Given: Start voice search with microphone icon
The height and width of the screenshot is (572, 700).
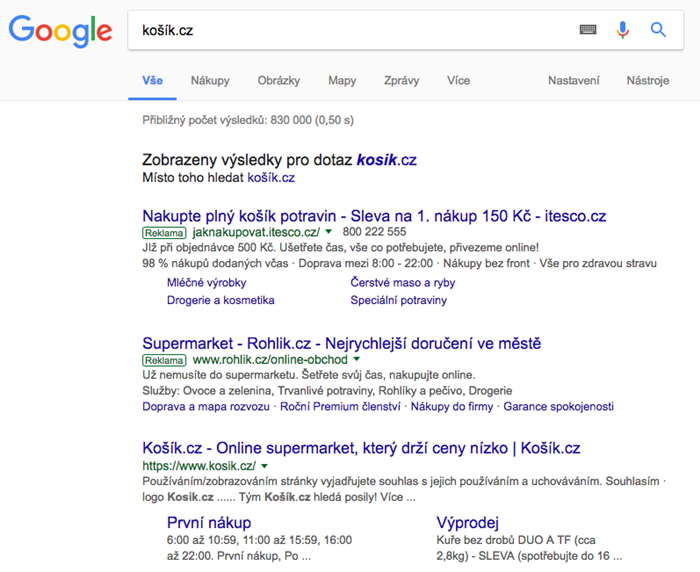Looking at the screenshot, I should click(x=623, y=30).
